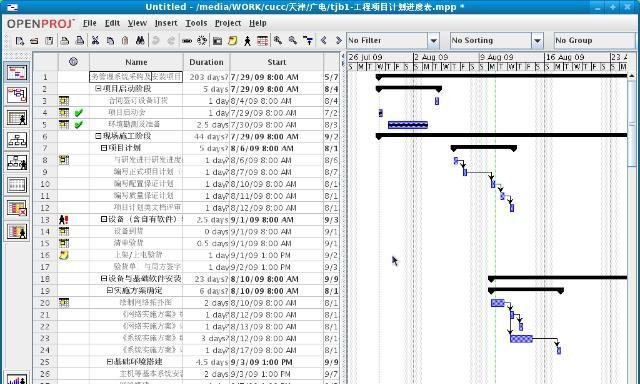640x384 pixels.
Task: Click the Link tasks chain icon
Action: [x=187, y=41]
